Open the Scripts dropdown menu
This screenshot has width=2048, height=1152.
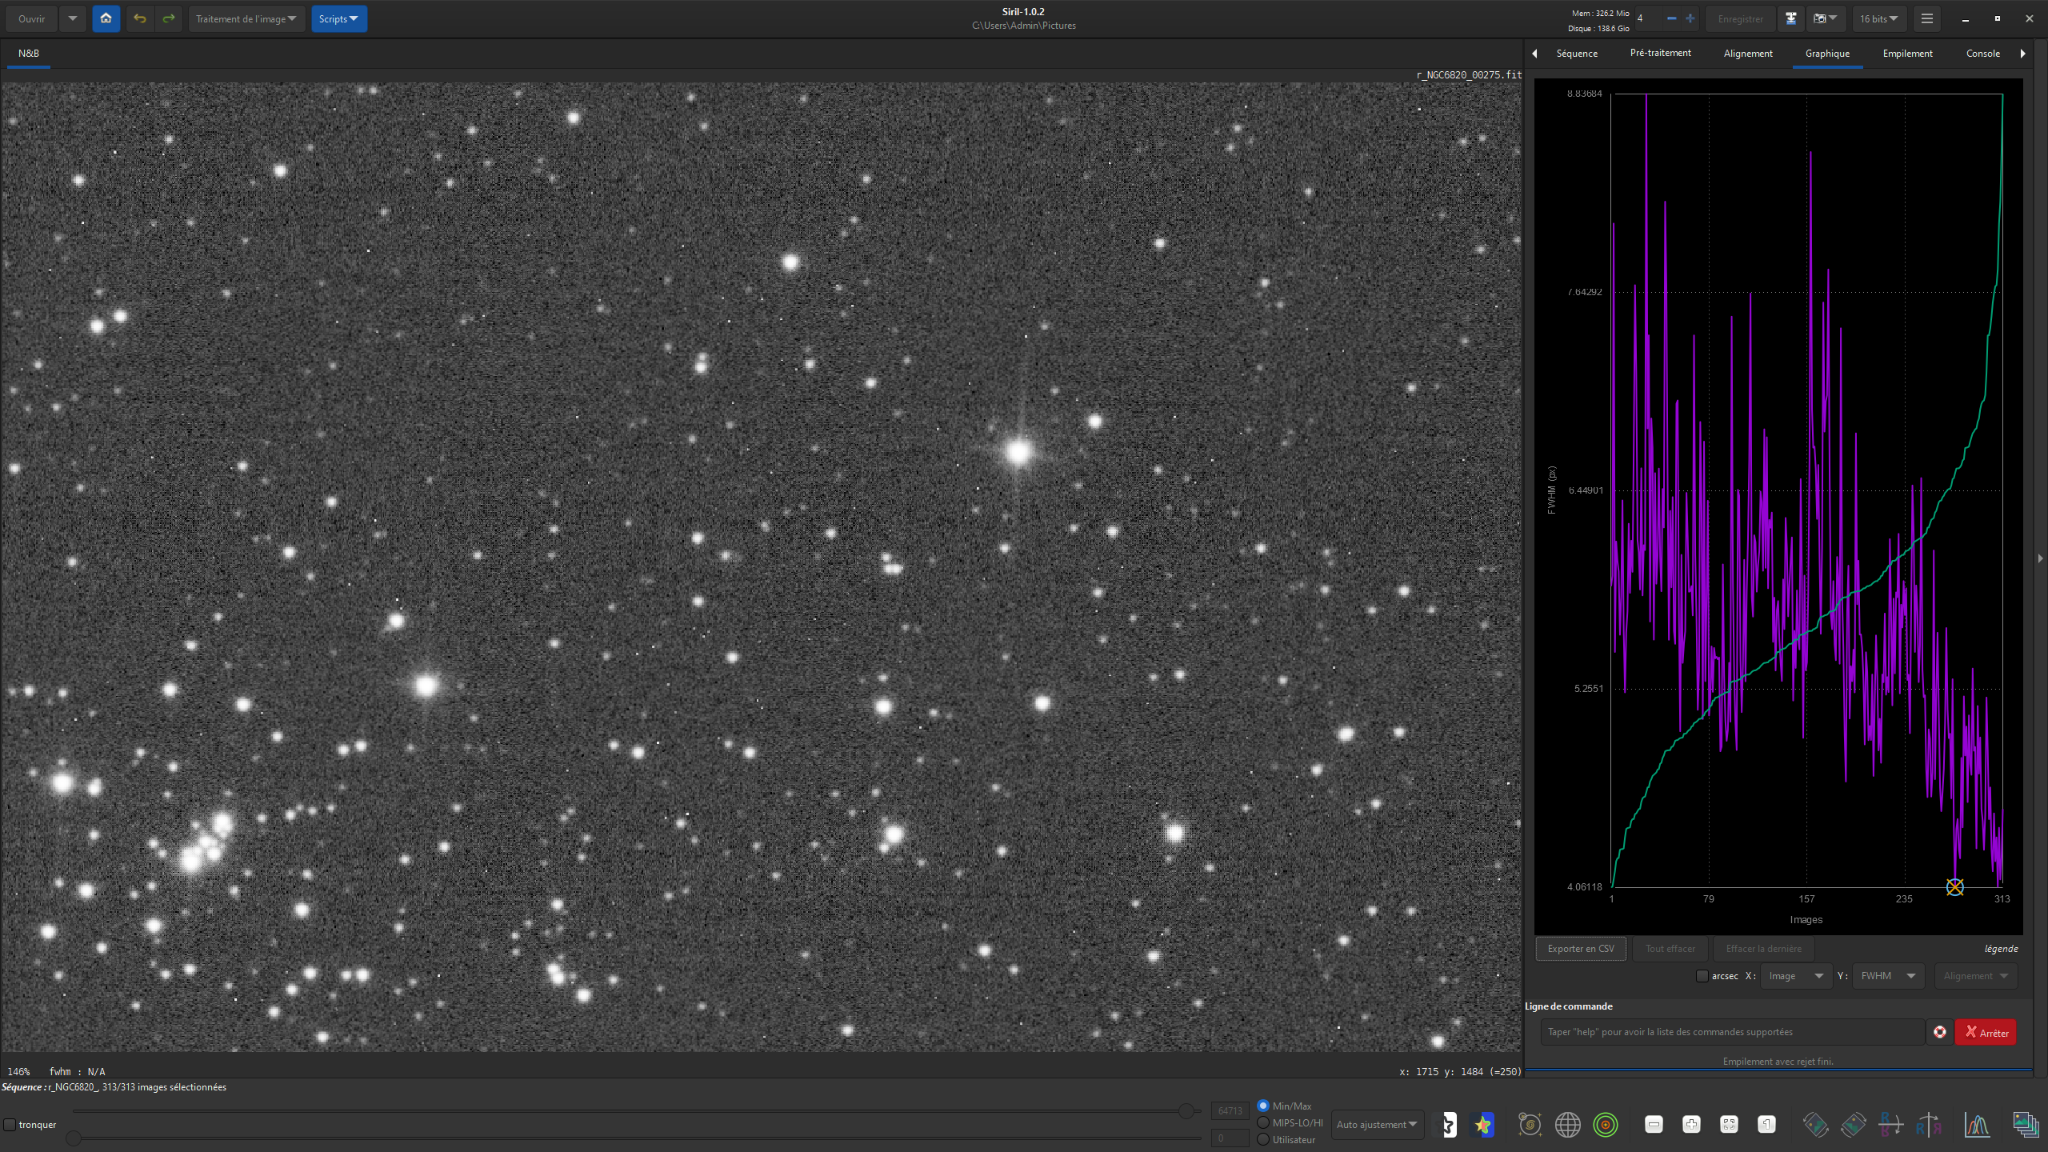tap(339, 19)
